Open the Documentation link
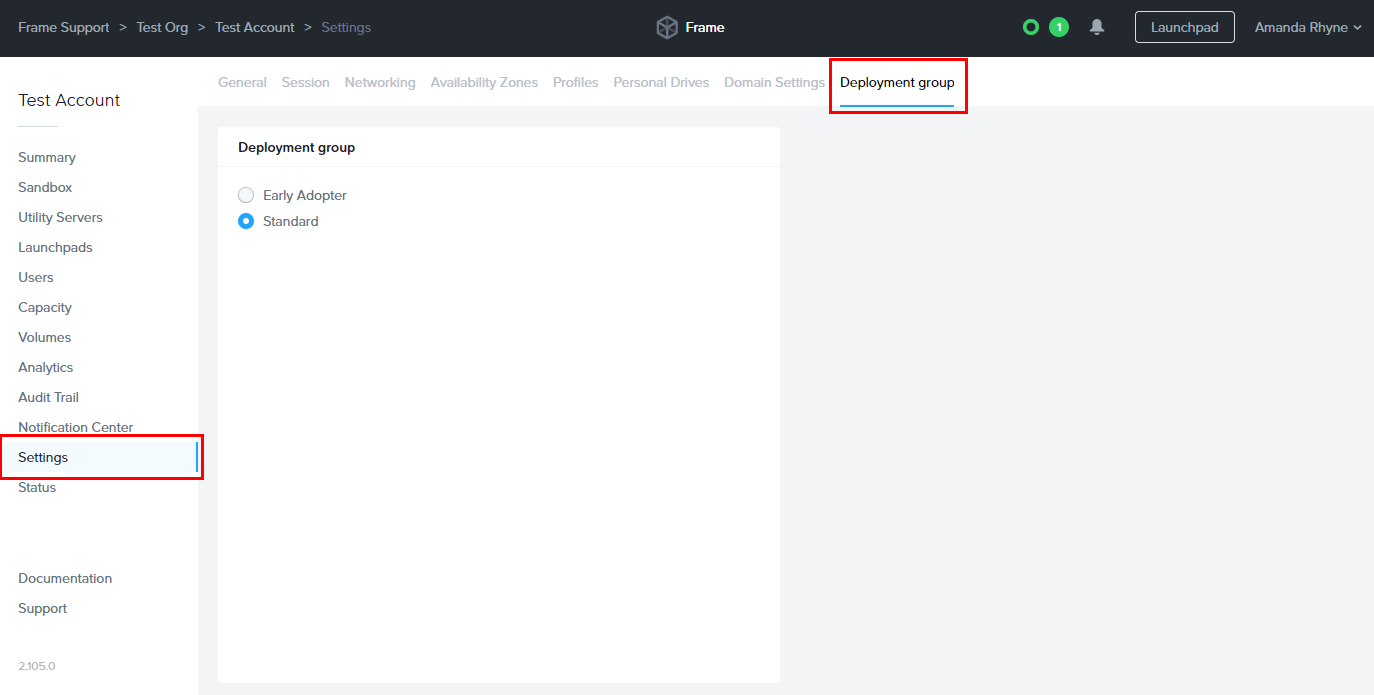The height and width of the screenshot is (695, 1374). click(64, 578)
